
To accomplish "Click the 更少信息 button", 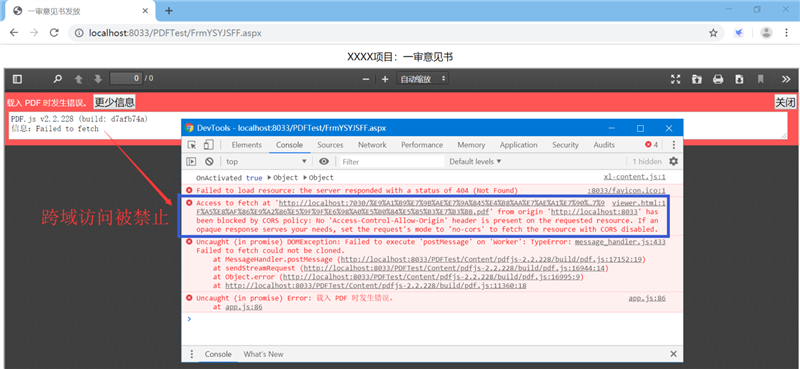I will point(115,102).
